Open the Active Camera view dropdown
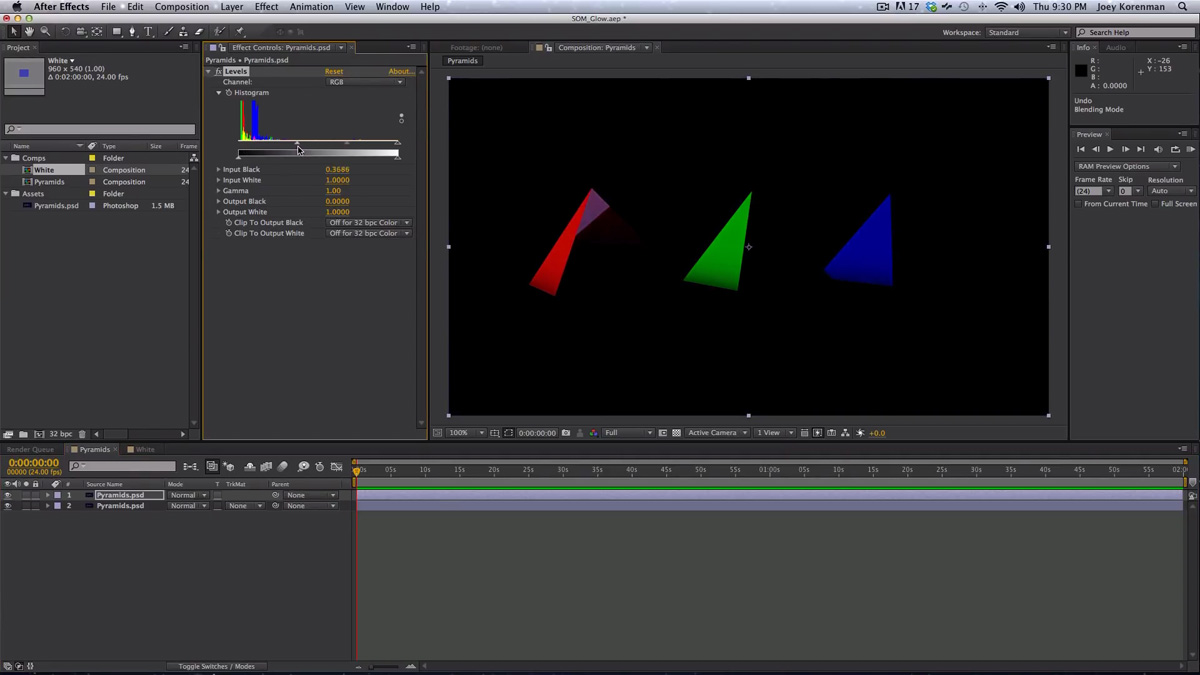Image resolution: width=1200 pixels, height=675 pixels. [716, 432]
